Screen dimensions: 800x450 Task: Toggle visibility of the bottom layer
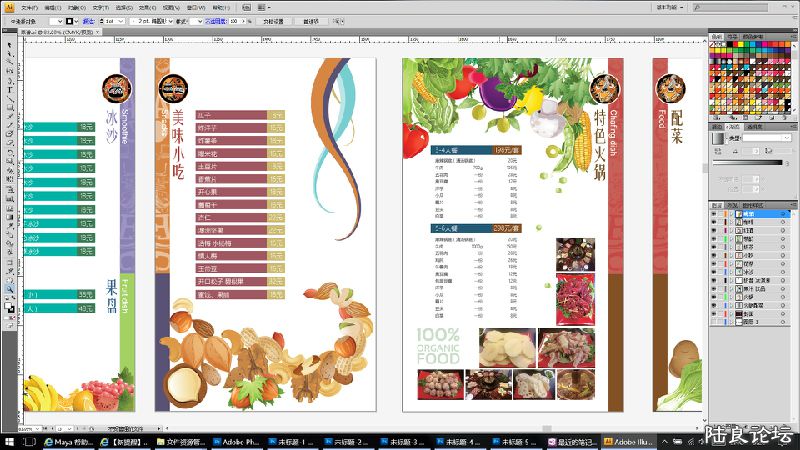[x=713, y=323]
